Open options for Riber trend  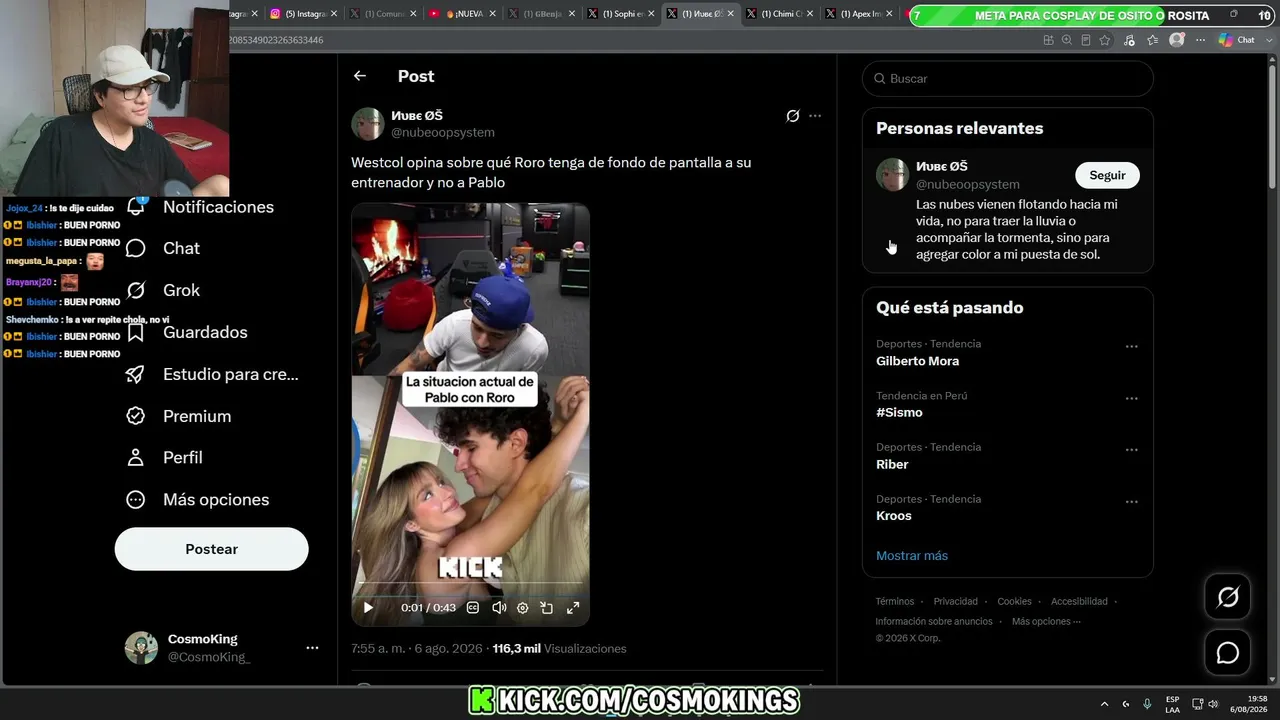(1132, 450)
